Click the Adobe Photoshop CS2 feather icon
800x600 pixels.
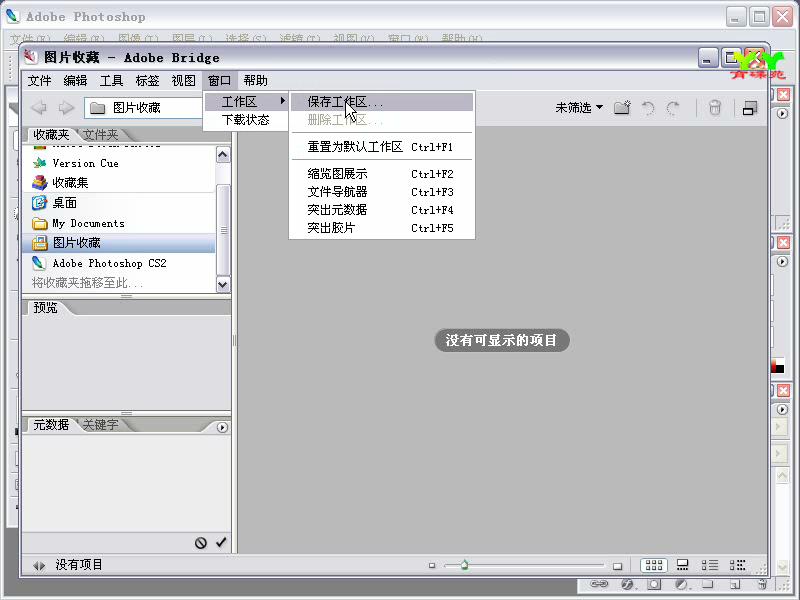[x=39, y=263]
